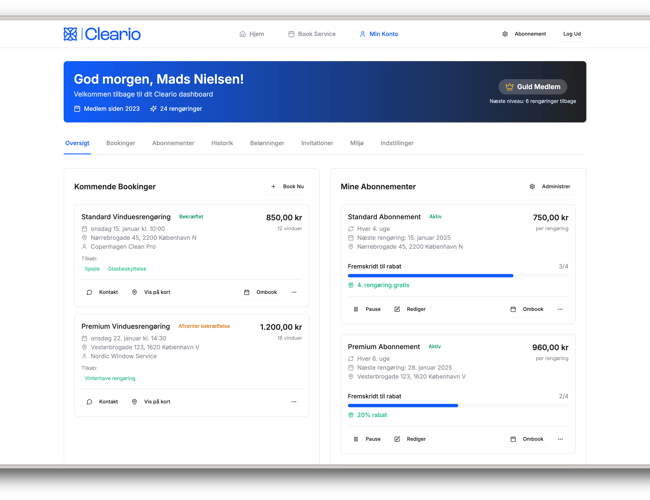Click the 1.200,00 kr price
Image resolution: width=650 pixels, height=500 pixels.
281,327
